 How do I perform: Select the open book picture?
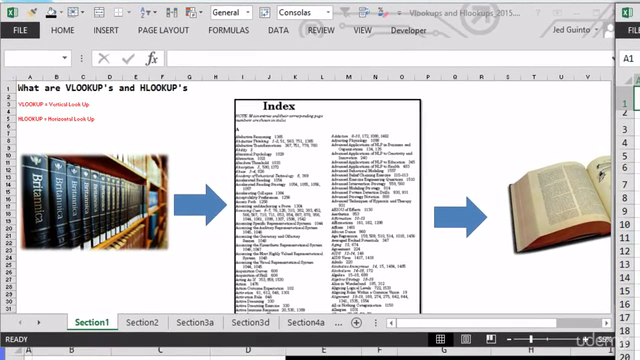(x=559, y=204)
